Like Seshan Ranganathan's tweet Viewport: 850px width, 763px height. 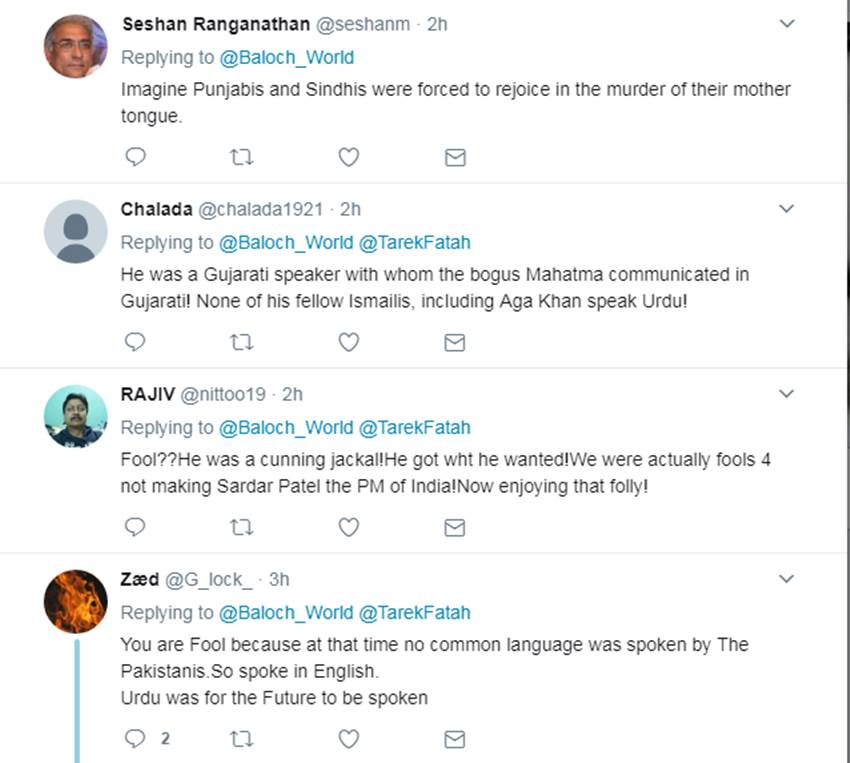348,157
